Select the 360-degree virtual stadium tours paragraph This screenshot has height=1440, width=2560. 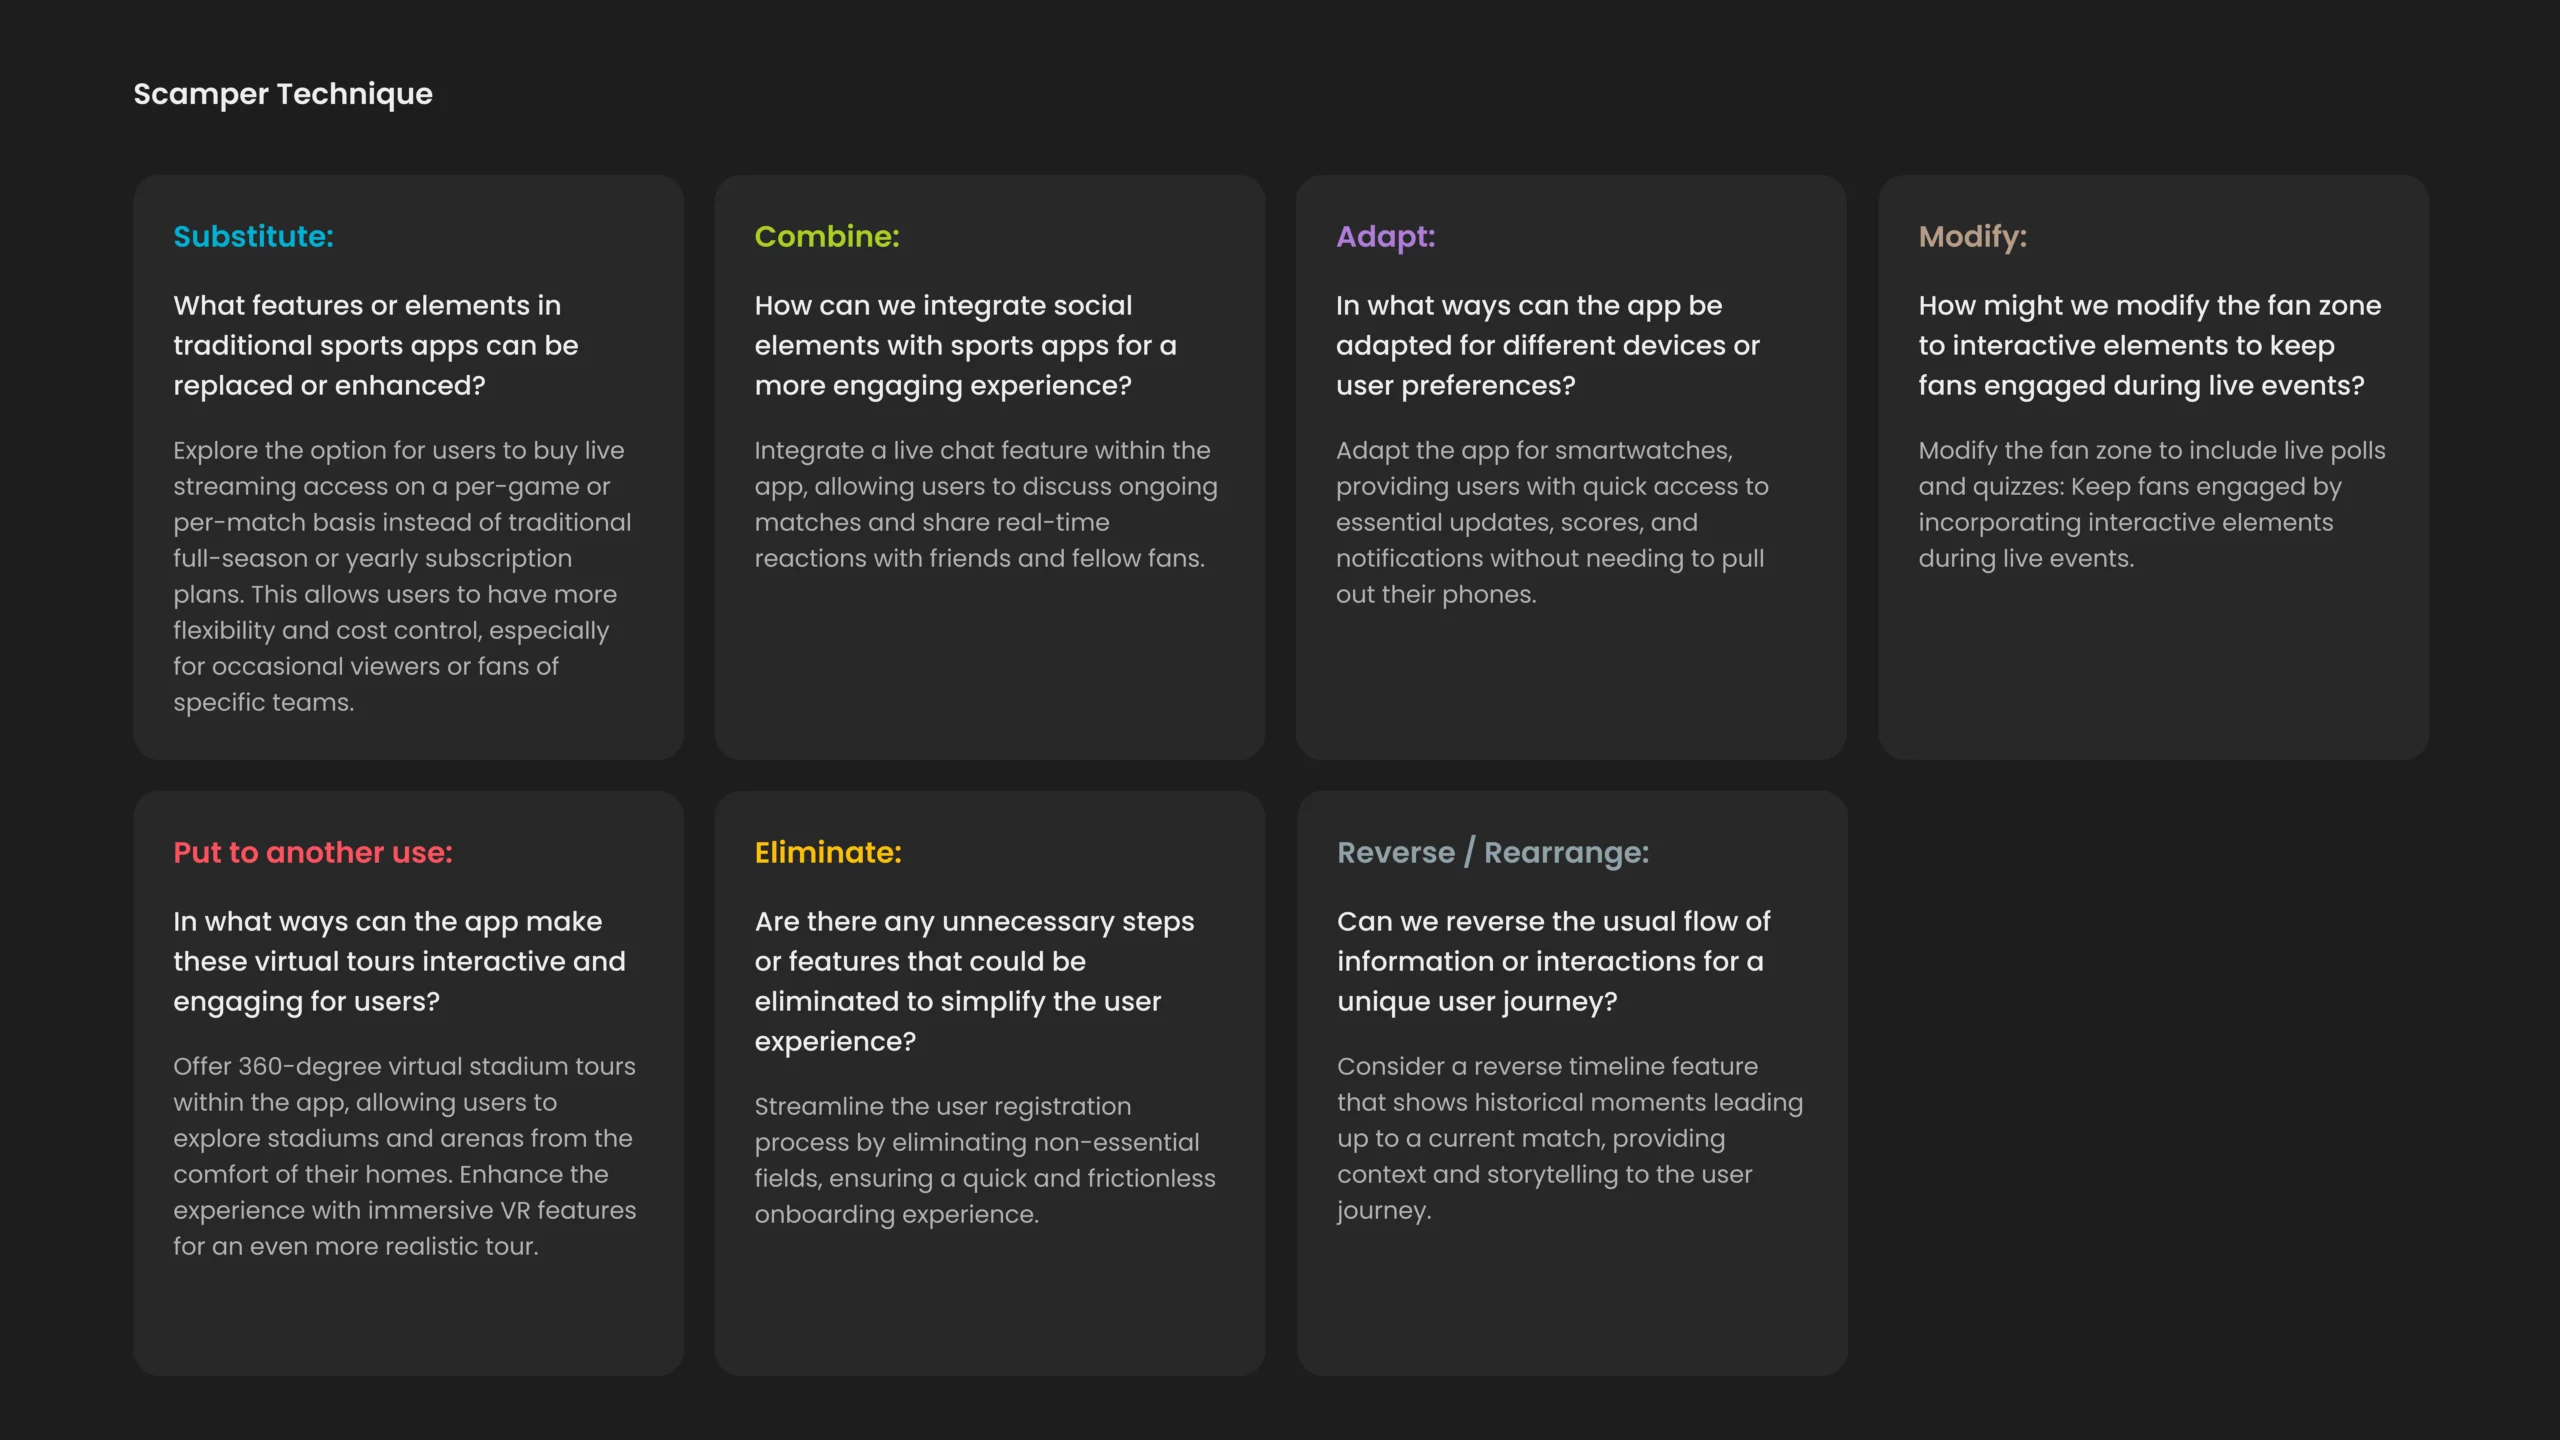(404, 1156)
